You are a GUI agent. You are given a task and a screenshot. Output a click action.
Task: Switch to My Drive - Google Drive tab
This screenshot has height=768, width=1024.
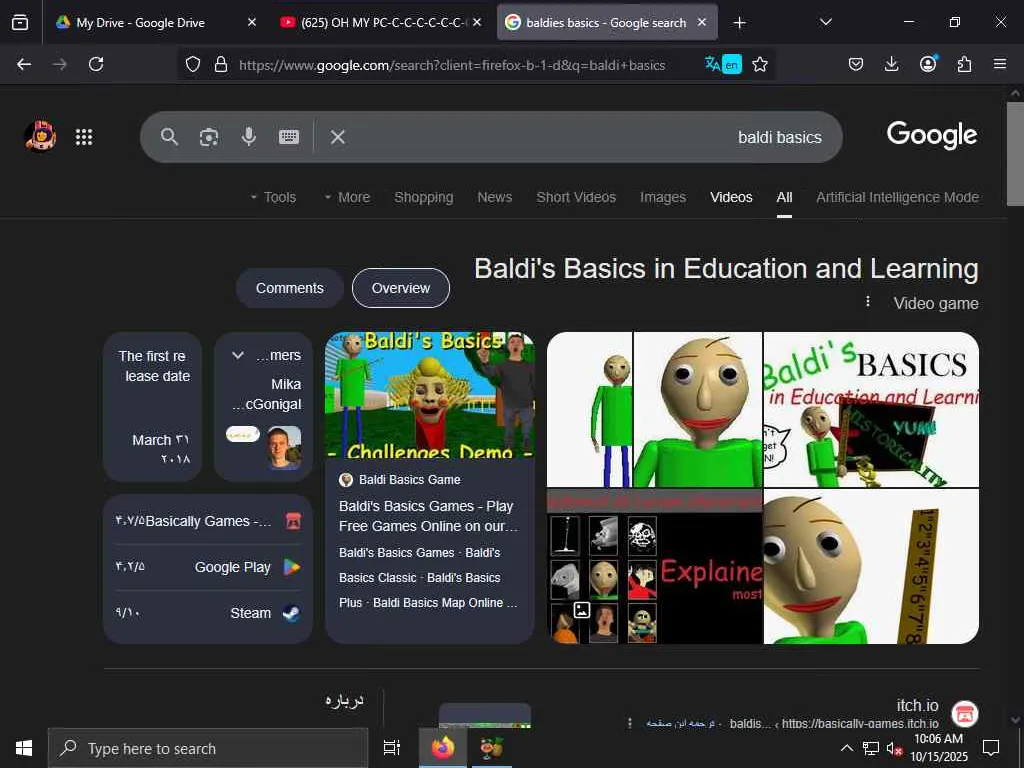coord(140,22)
